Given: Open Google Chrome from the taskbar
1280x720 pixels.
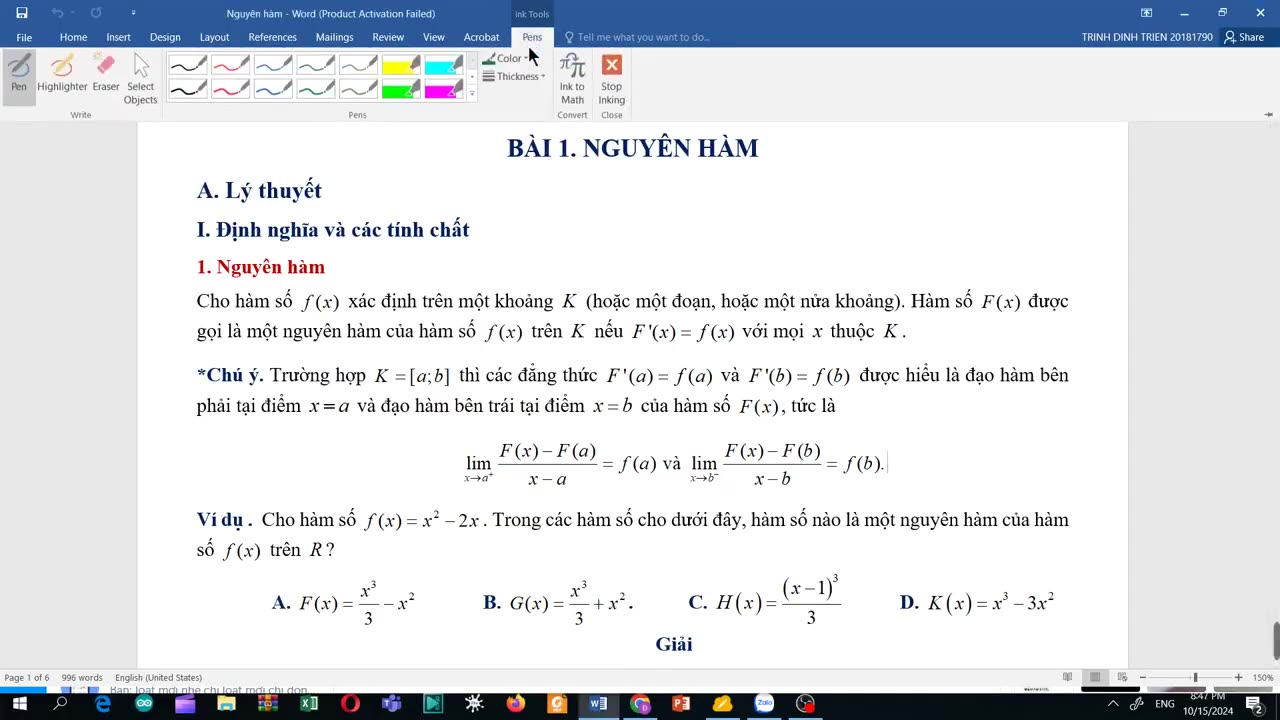Looking at the screenshot, I should tap(640, 704).
